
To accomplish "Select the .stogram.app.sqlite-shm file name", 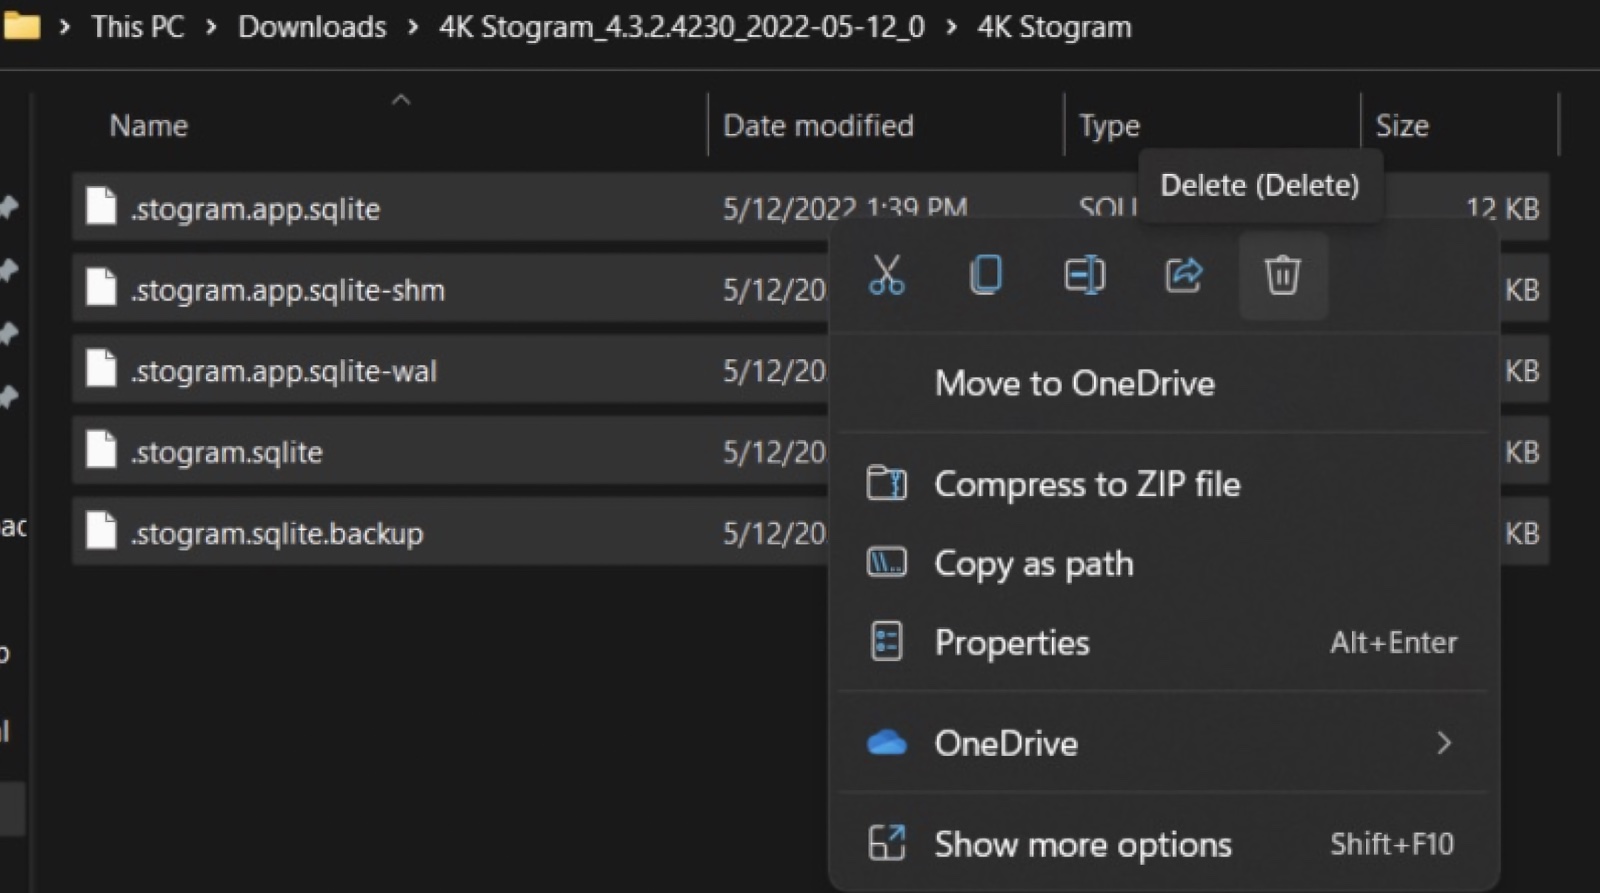I will coord(288,290).
